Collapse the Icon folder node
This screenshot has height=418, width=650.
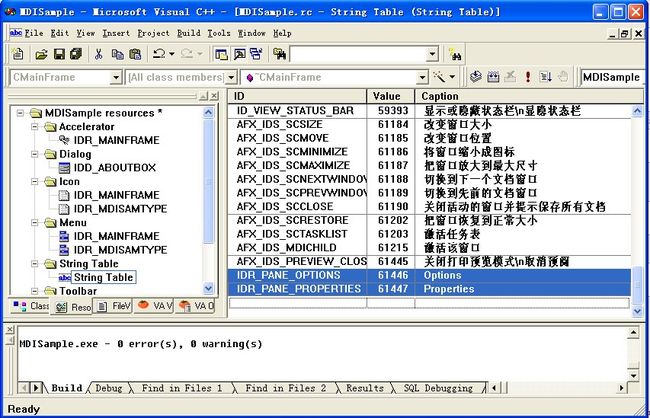click(x=35, y=181)
